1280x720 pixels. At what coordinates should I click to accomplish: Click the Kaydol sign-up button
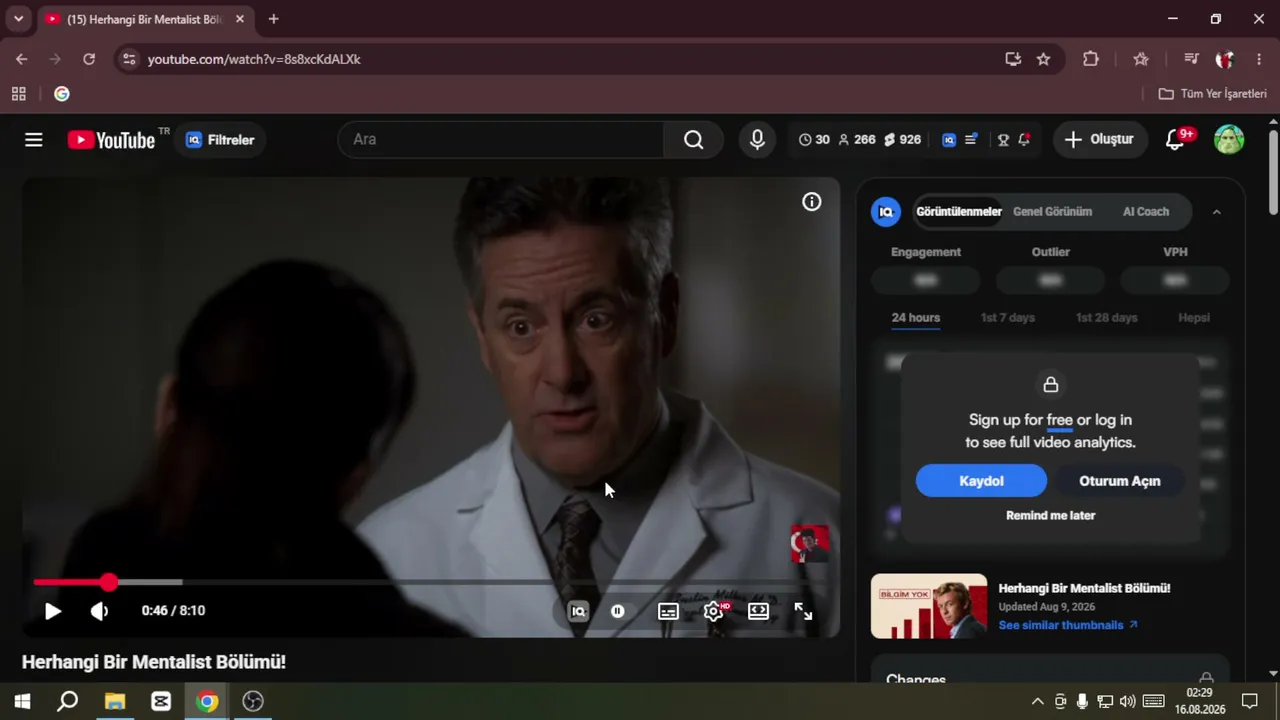[x=981, y=481]
